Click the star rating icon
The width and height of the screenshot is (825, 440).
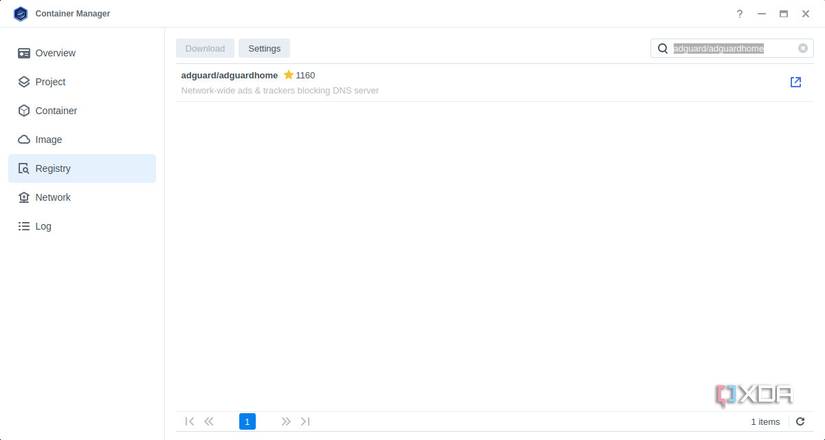(x=288, y=75)
